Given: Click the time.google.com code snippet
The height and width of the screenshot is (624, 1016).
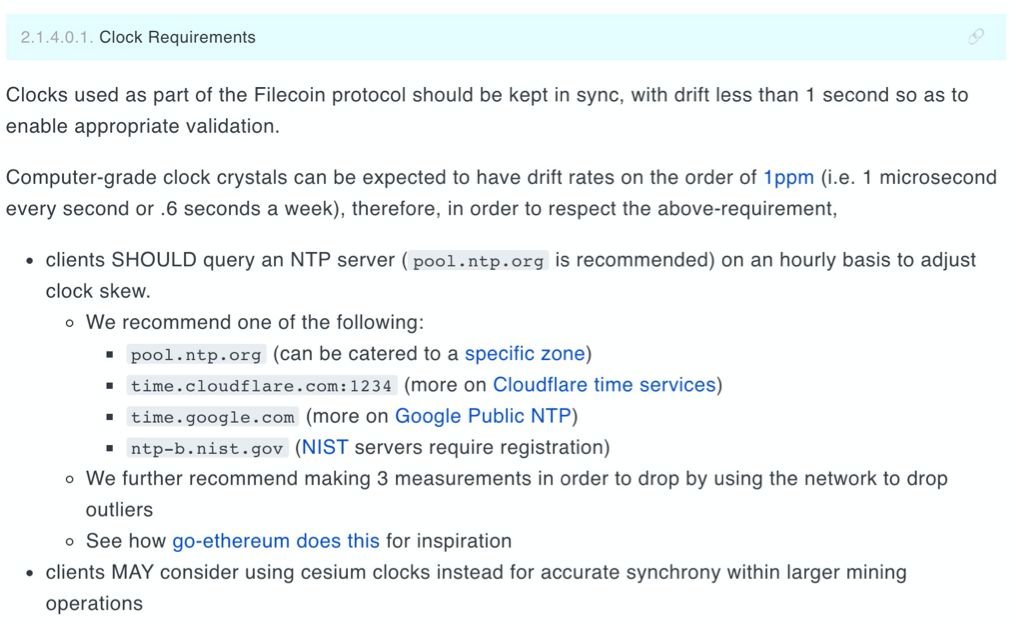Looking at the screenshot, I should tap(213, 417).
